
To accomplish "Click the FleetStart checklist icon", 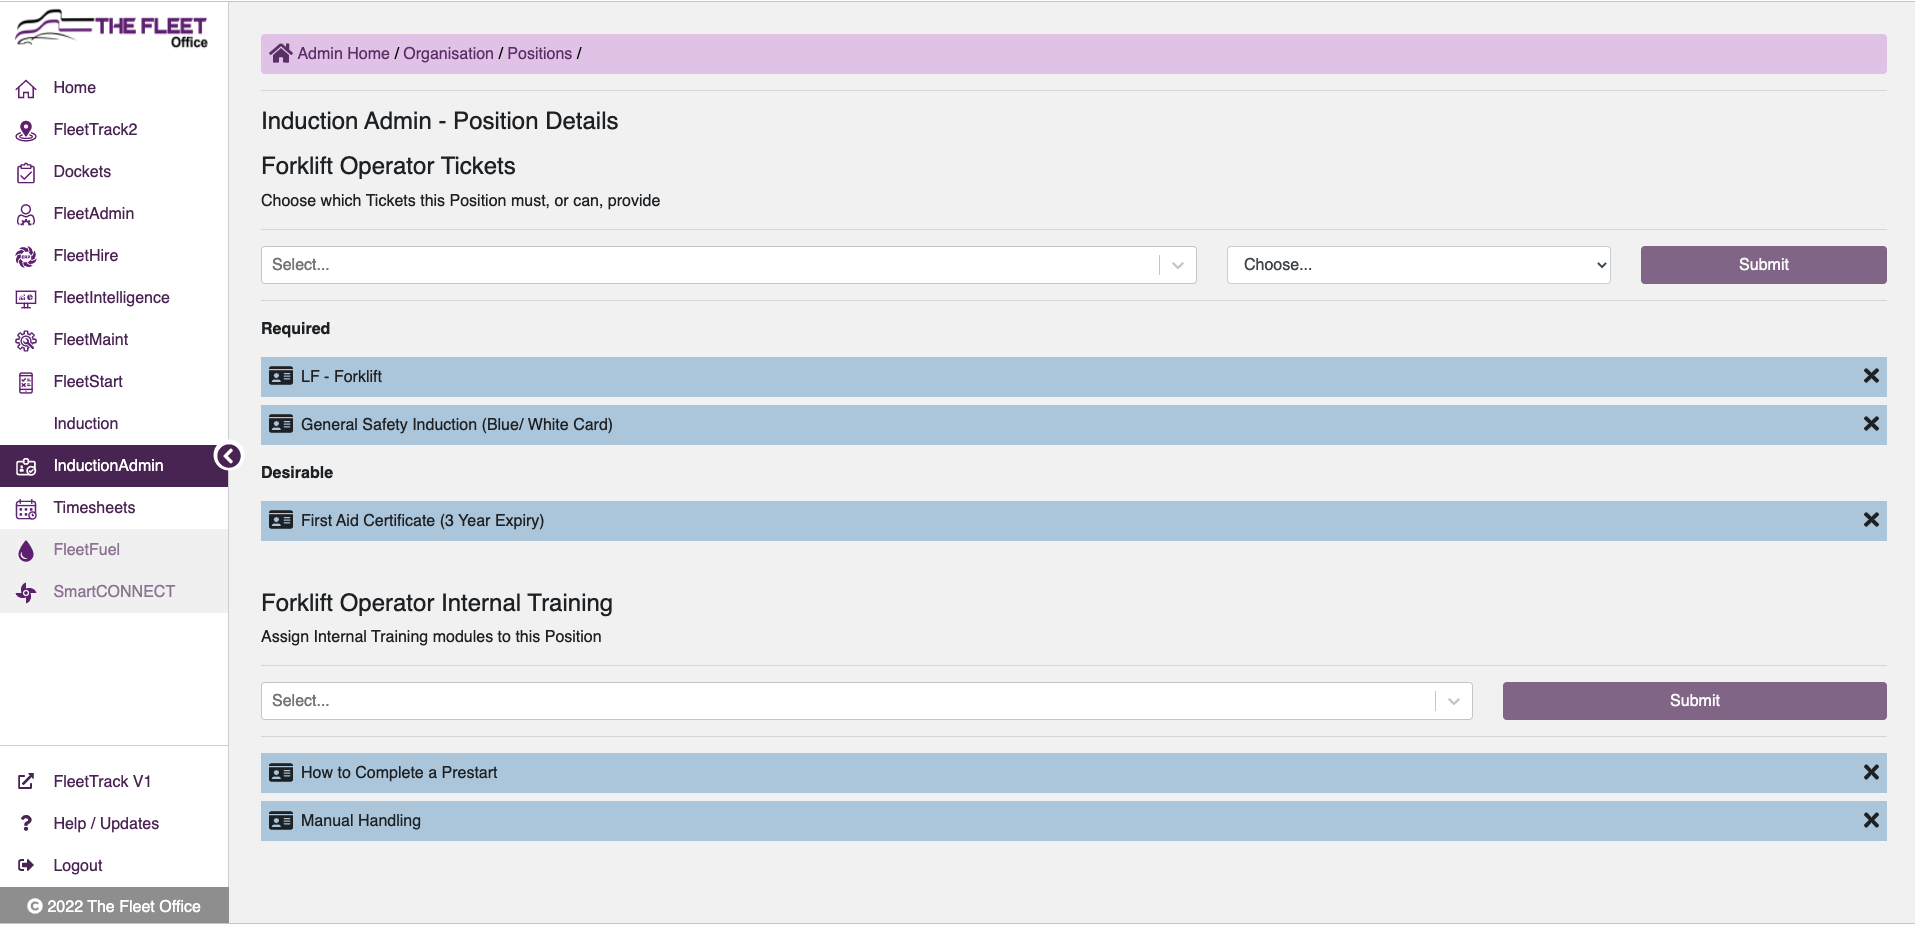I will [x=27, y=383].
